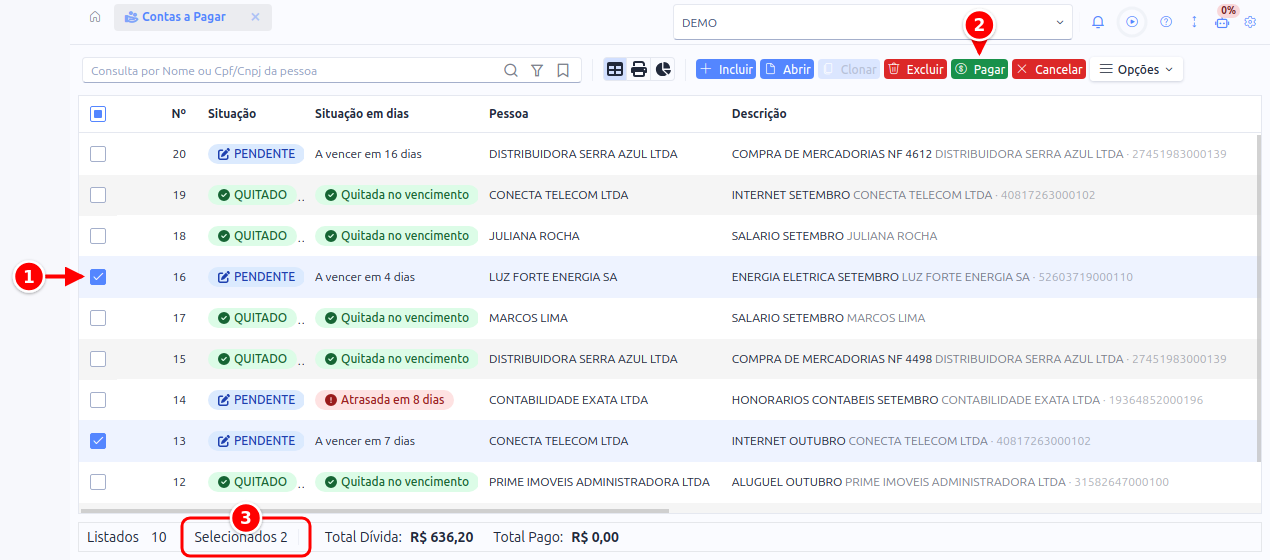Open the help question mark icon
Viewport: 1270px width, 560px height.
click(1166, 22)
